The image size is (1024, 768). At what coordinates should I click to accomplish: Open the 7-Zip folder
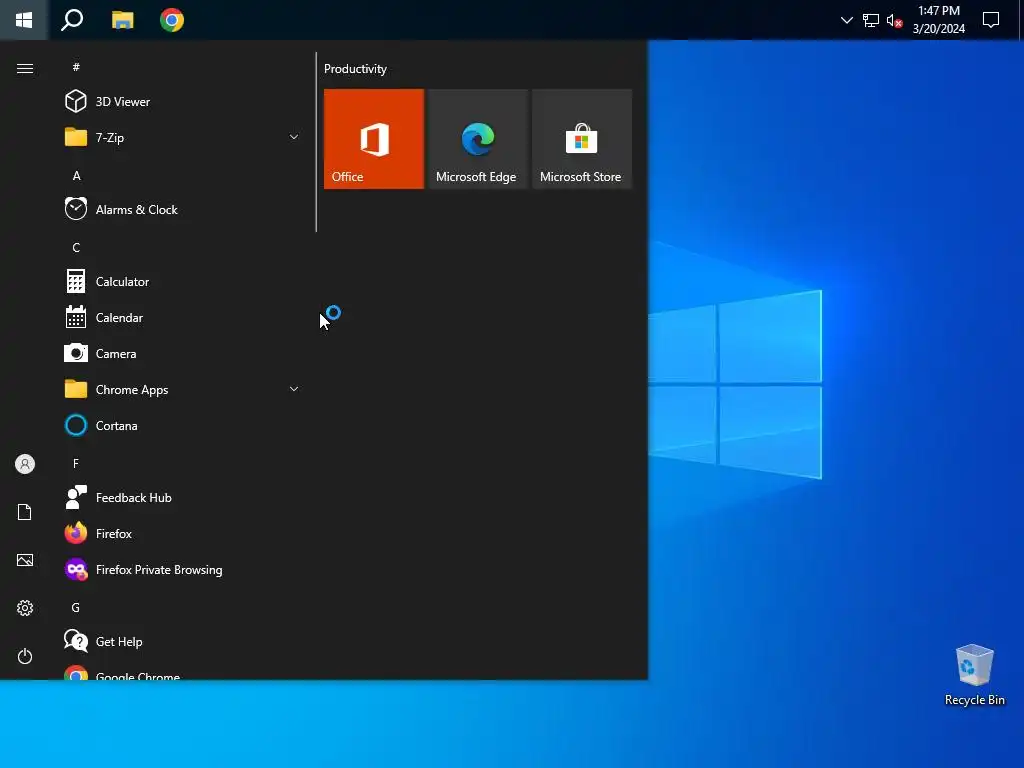180,137
